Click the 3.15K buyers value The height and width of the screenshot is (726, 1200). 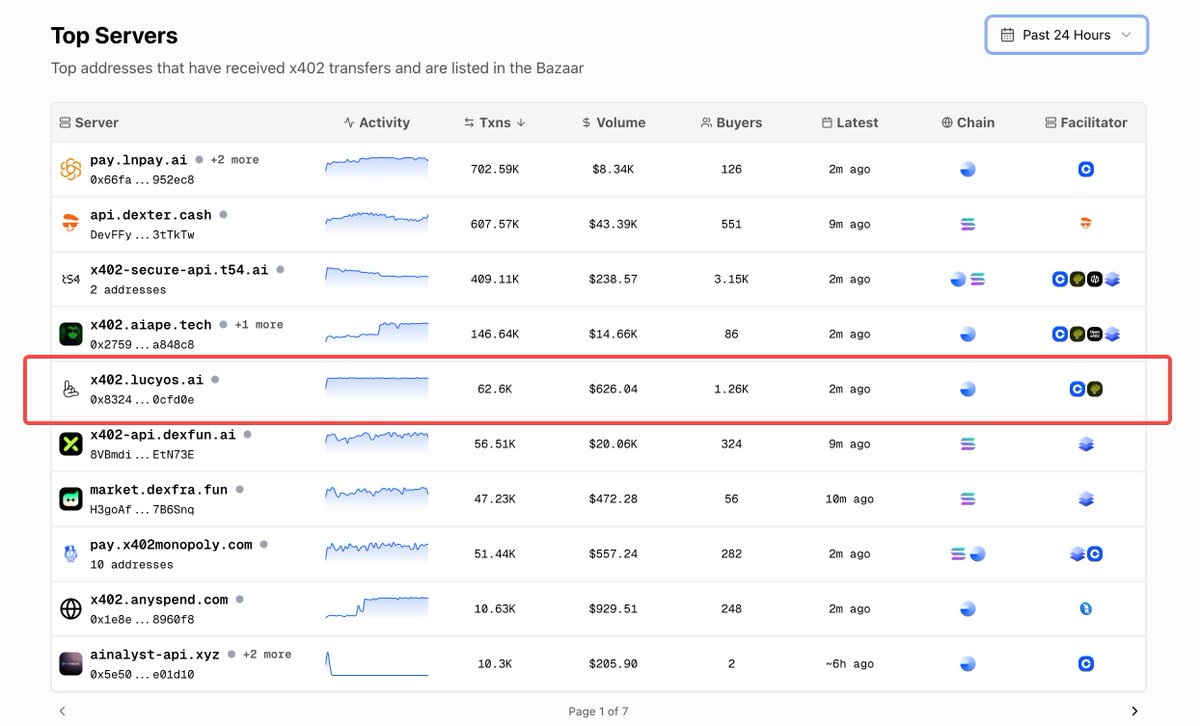click(x=731, y=279)
